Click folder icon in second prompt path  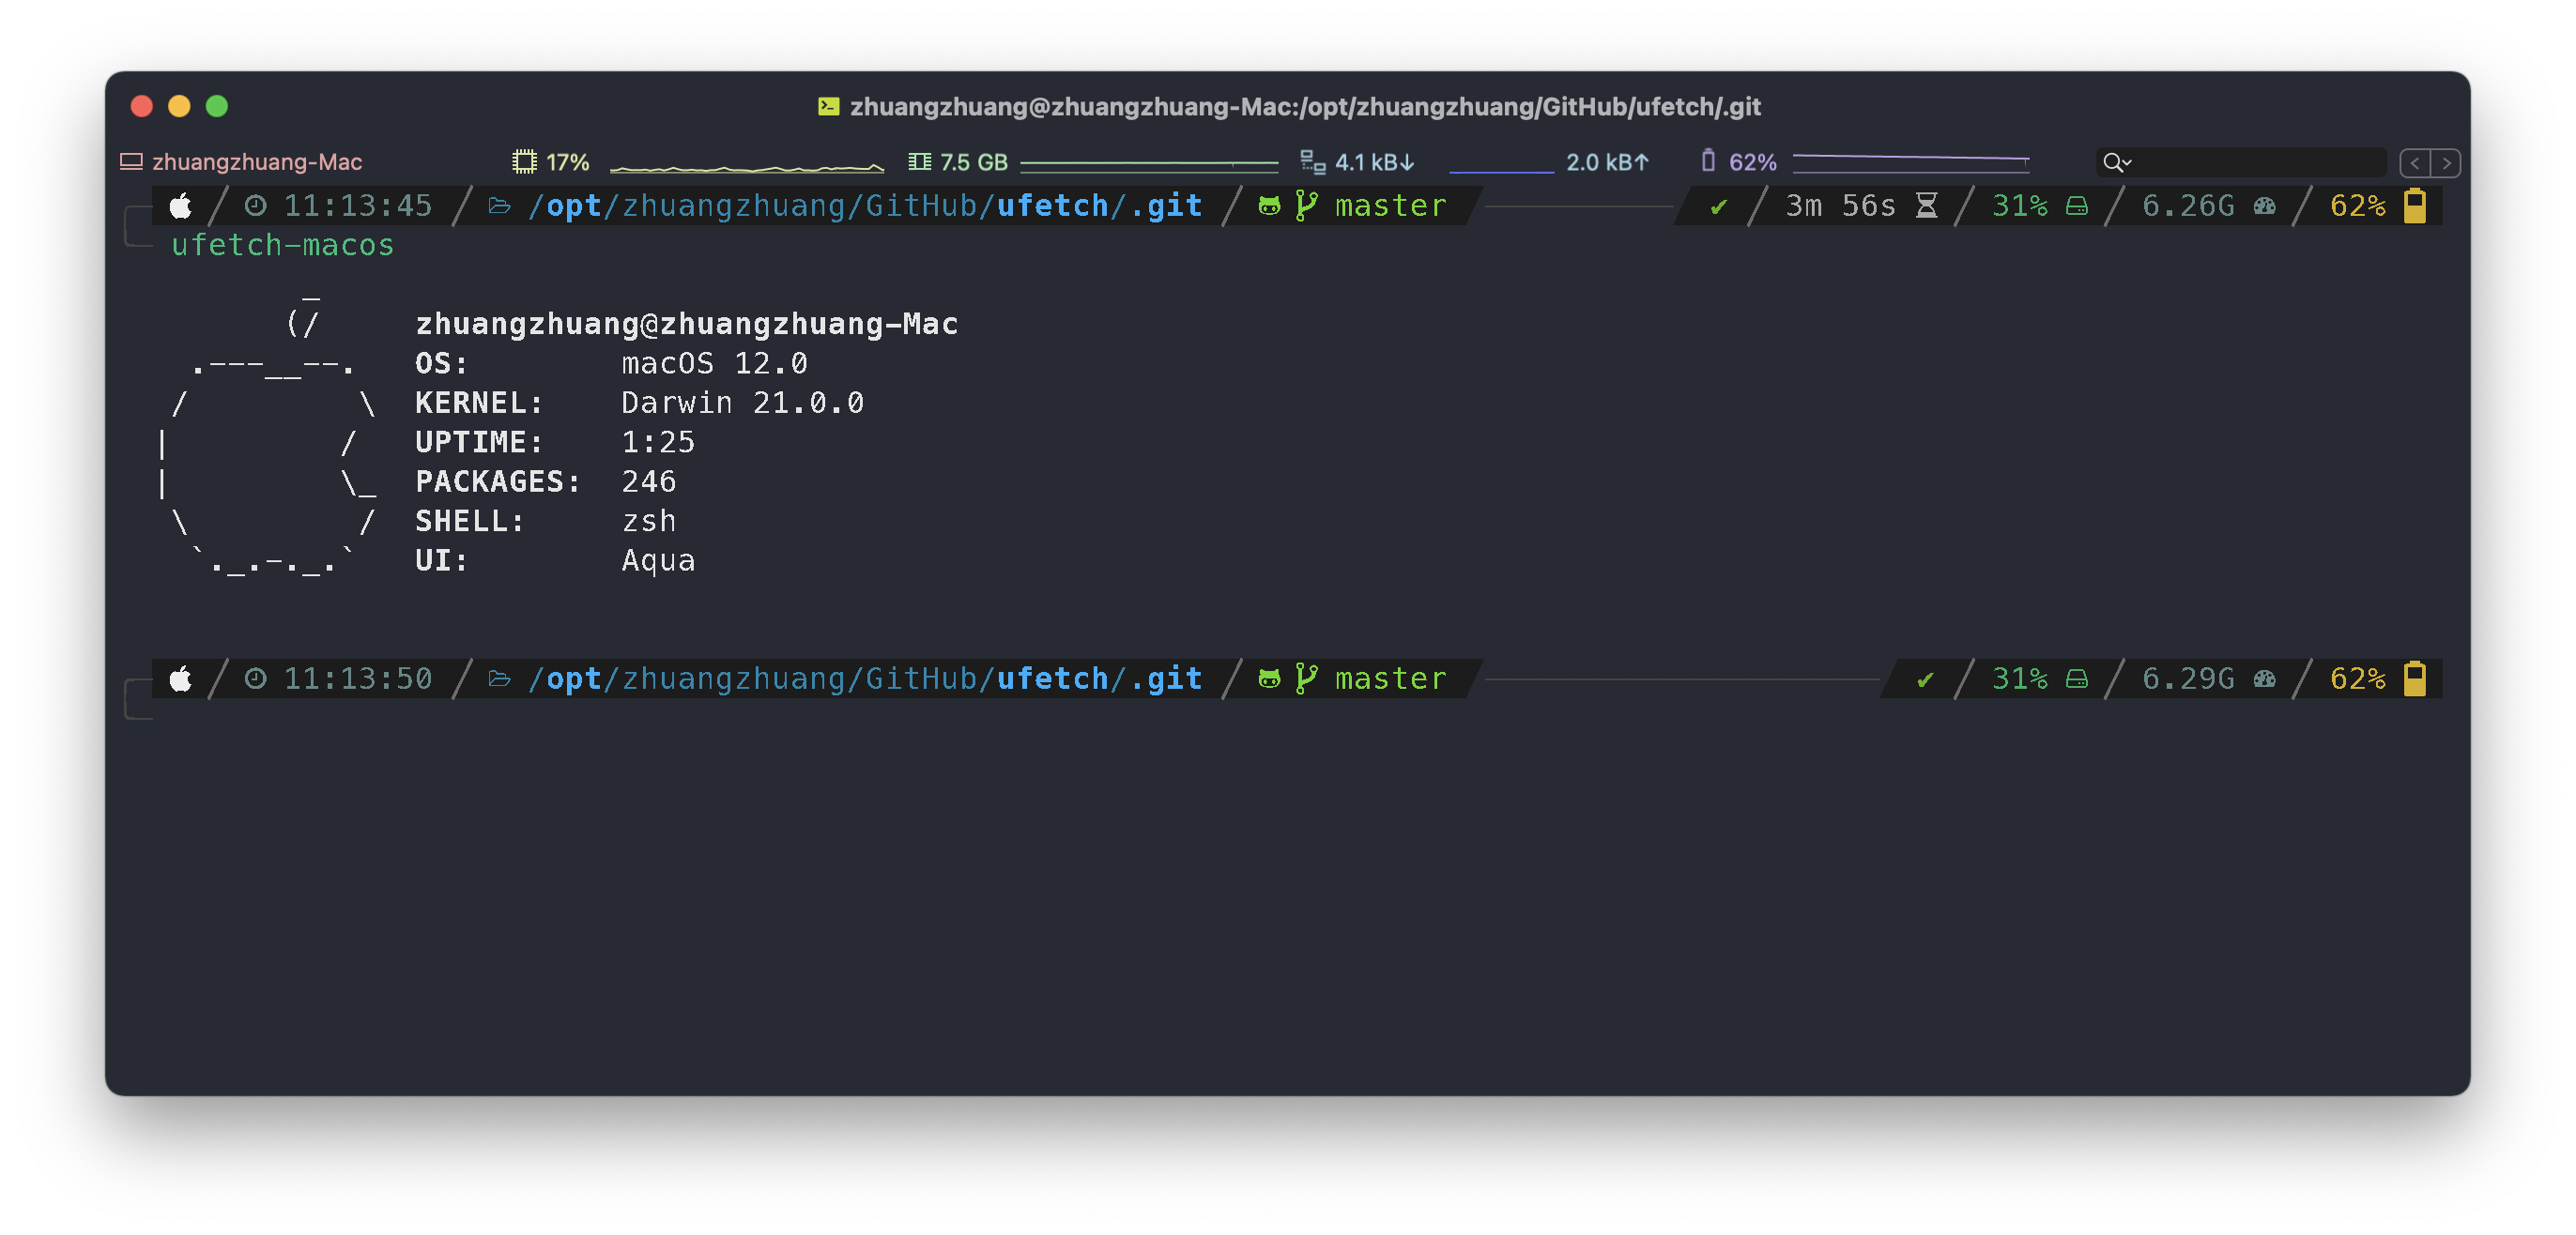coord(499,679)
